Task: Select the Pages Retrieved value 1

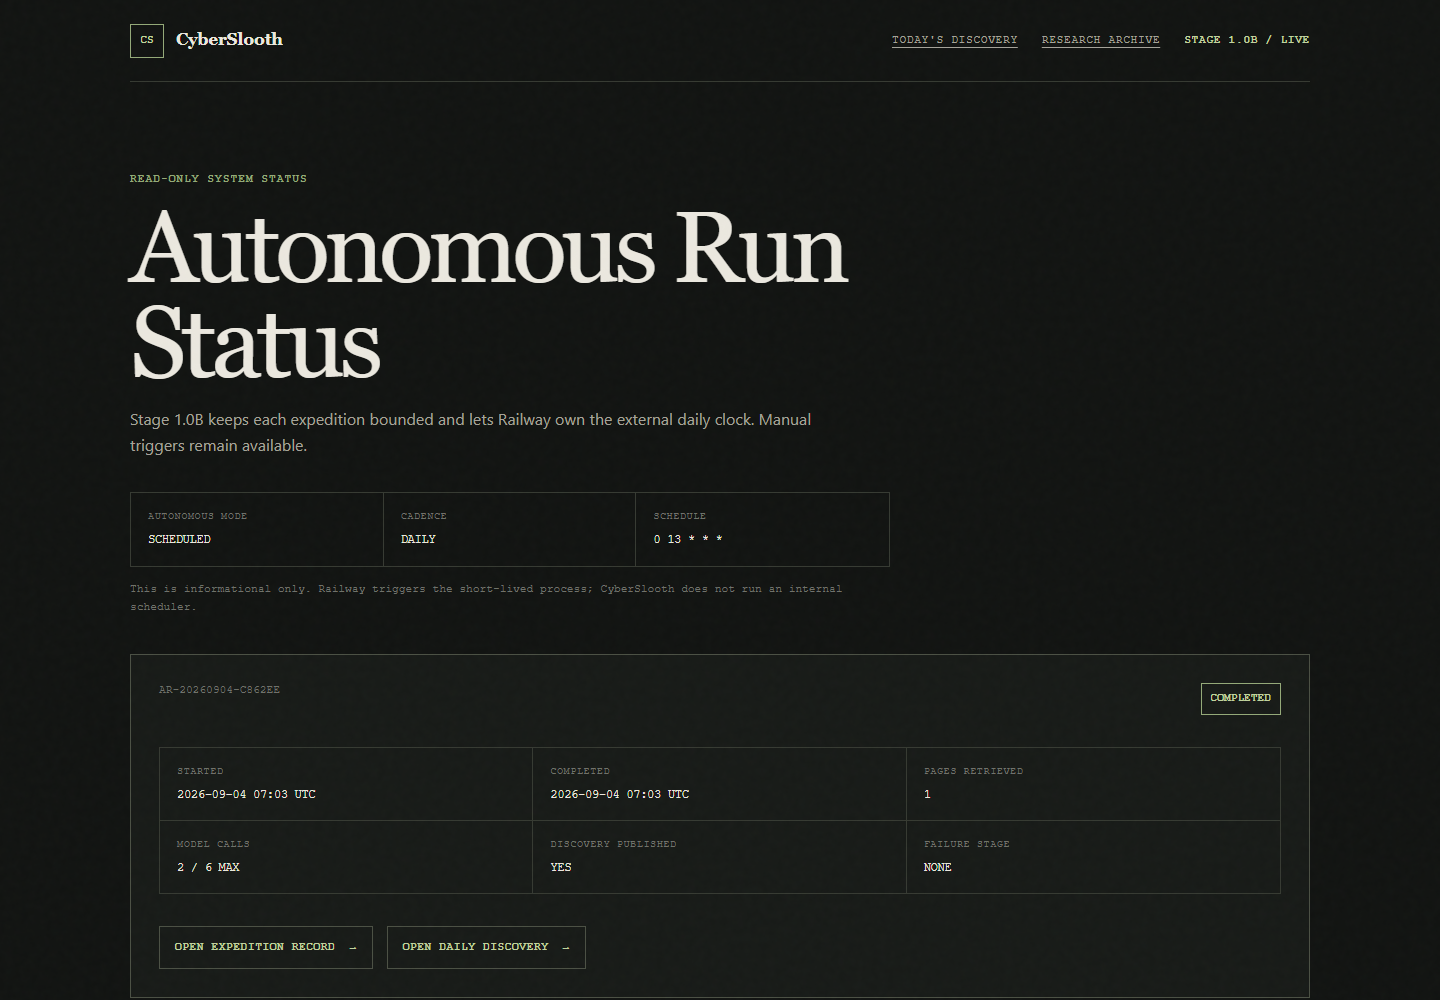Action: (927, 794)
